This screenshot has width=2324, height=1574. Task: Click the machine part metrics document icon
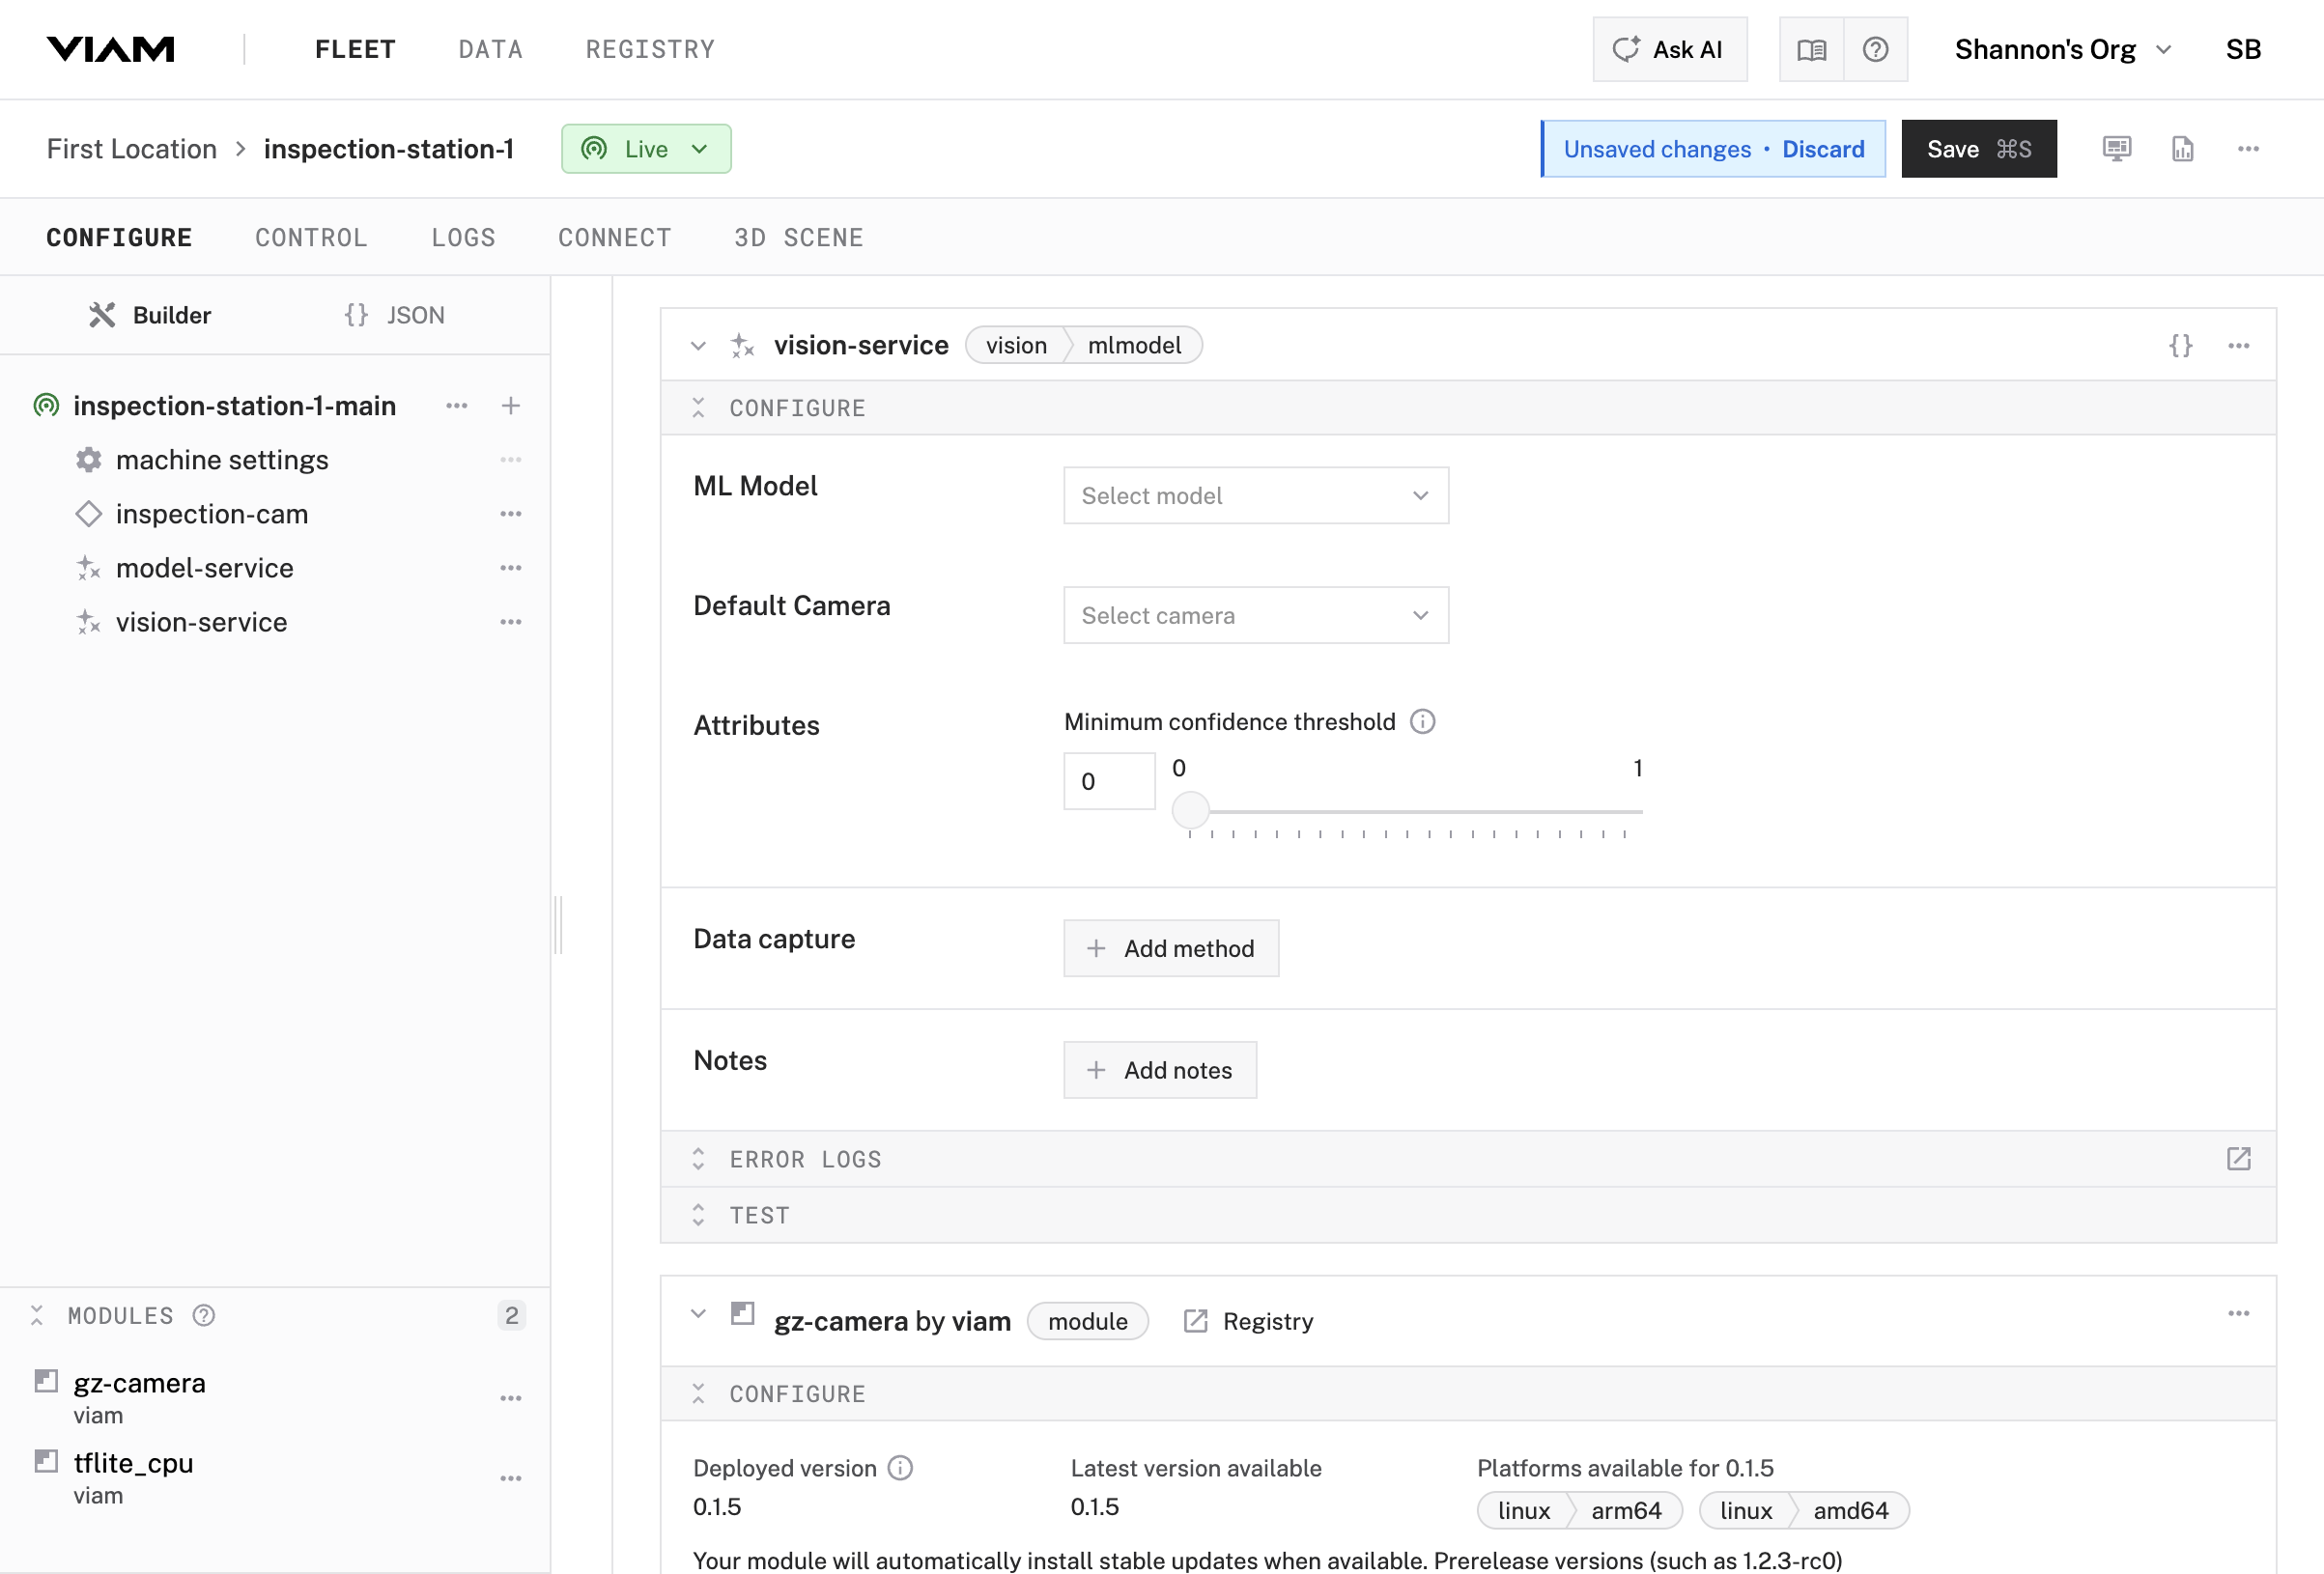[2182, 148]
